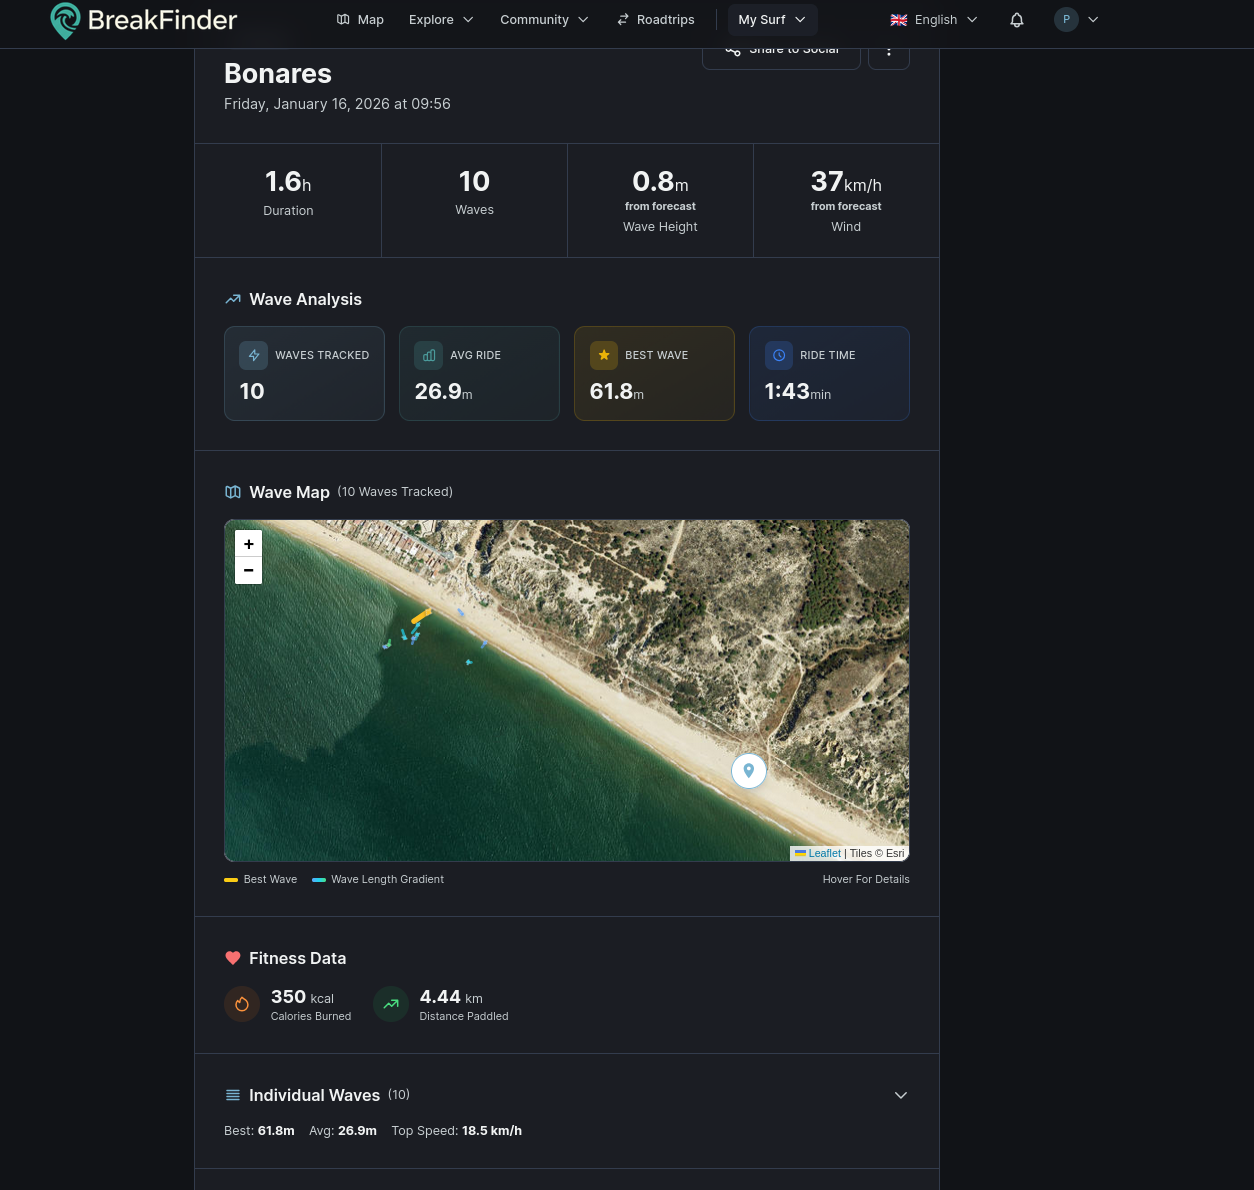Click the Waves Tracked lightning icon
The image size is (1254, 1190).
253,355
